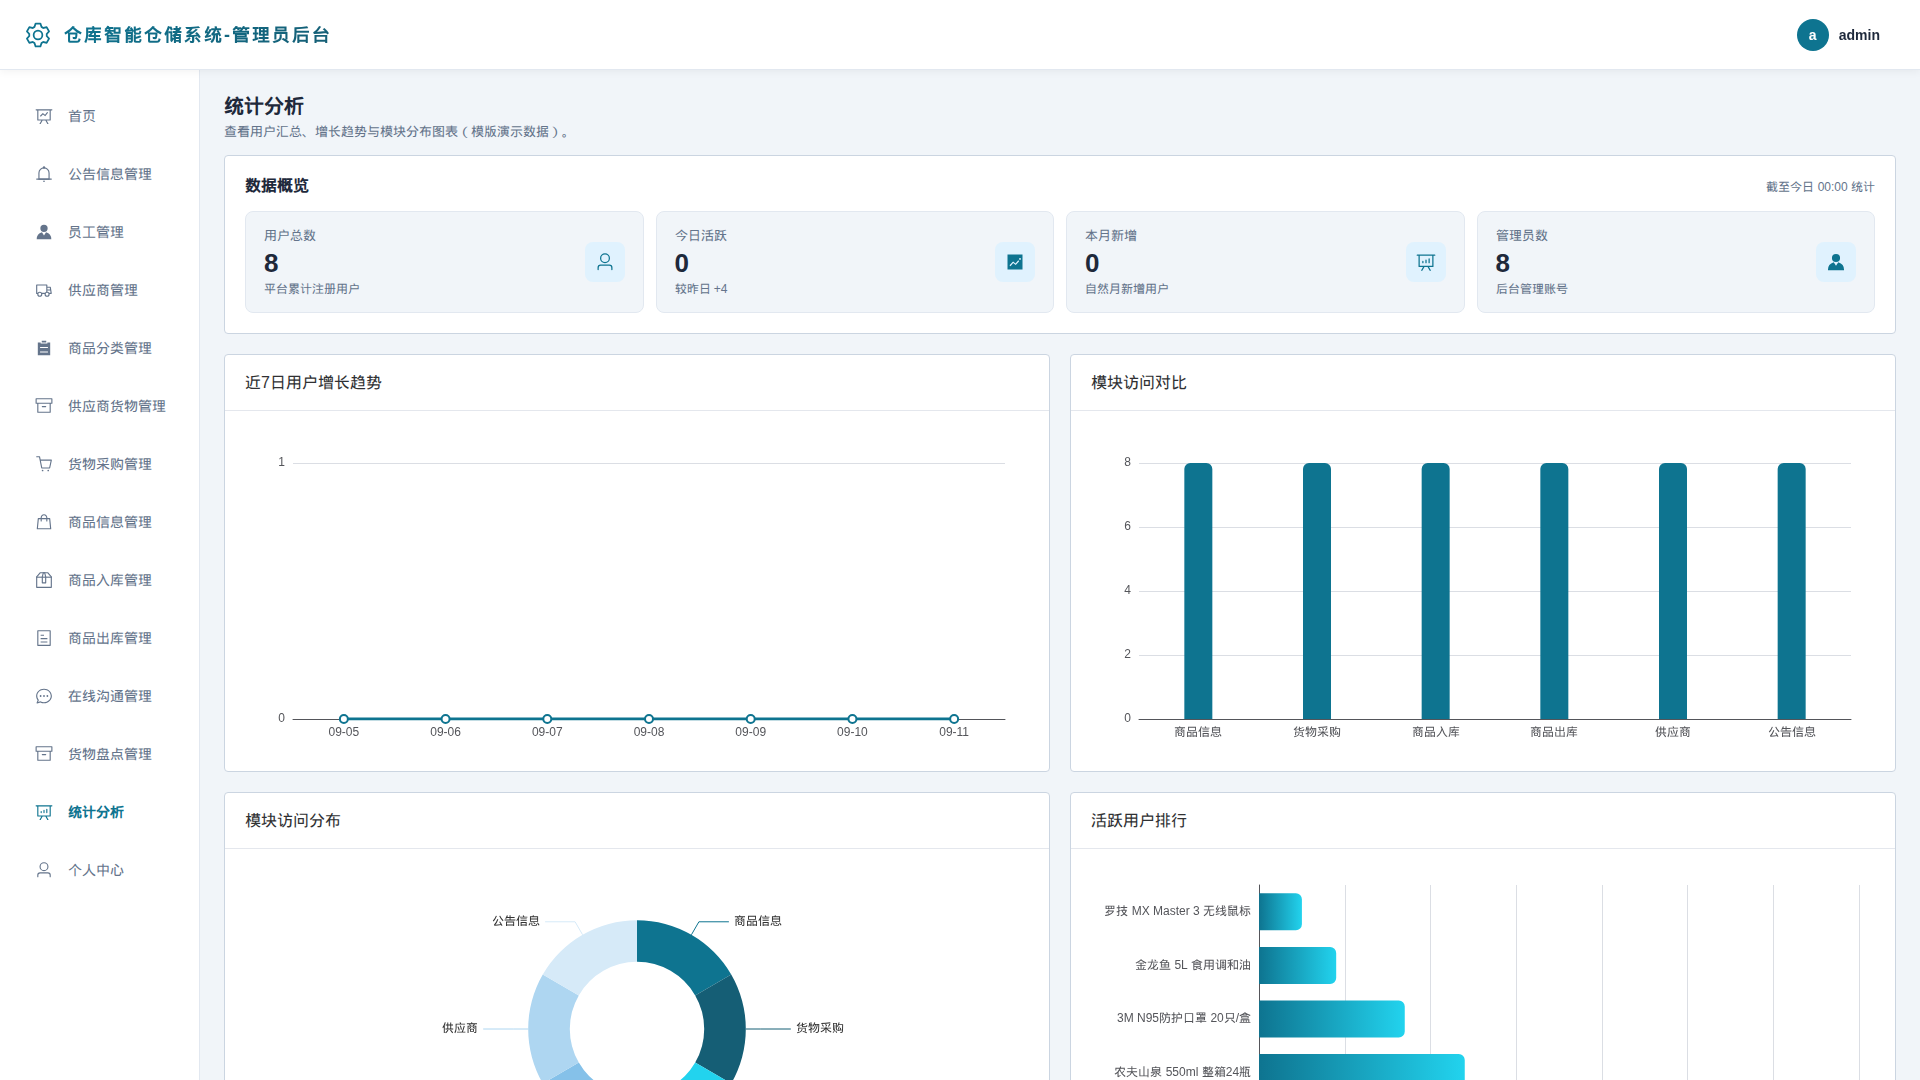This screenshot has width=1920, height=1080.
Task: Click the 09-11 data point on trend line
Action: click(x=954, y=719)
